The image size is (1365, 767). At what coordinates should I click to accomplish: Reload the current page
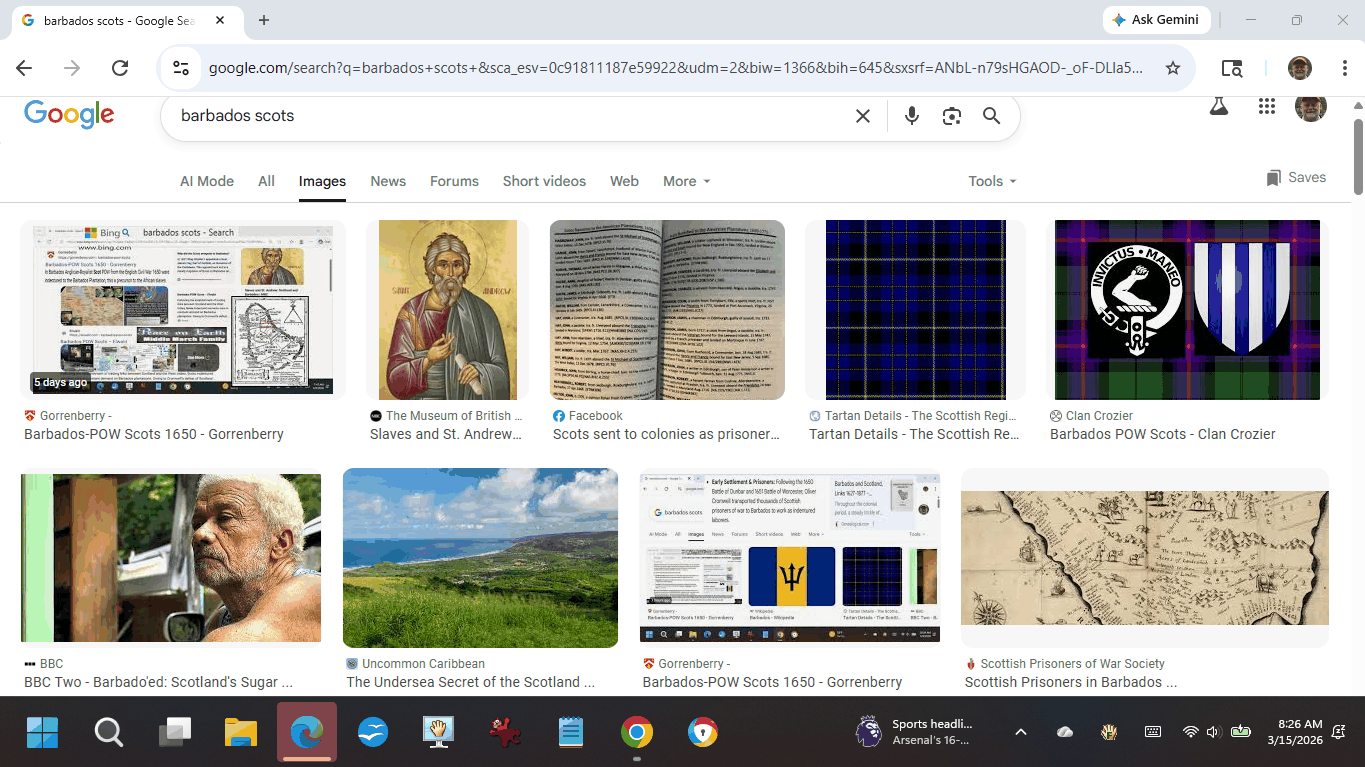[x=120, y=68]
